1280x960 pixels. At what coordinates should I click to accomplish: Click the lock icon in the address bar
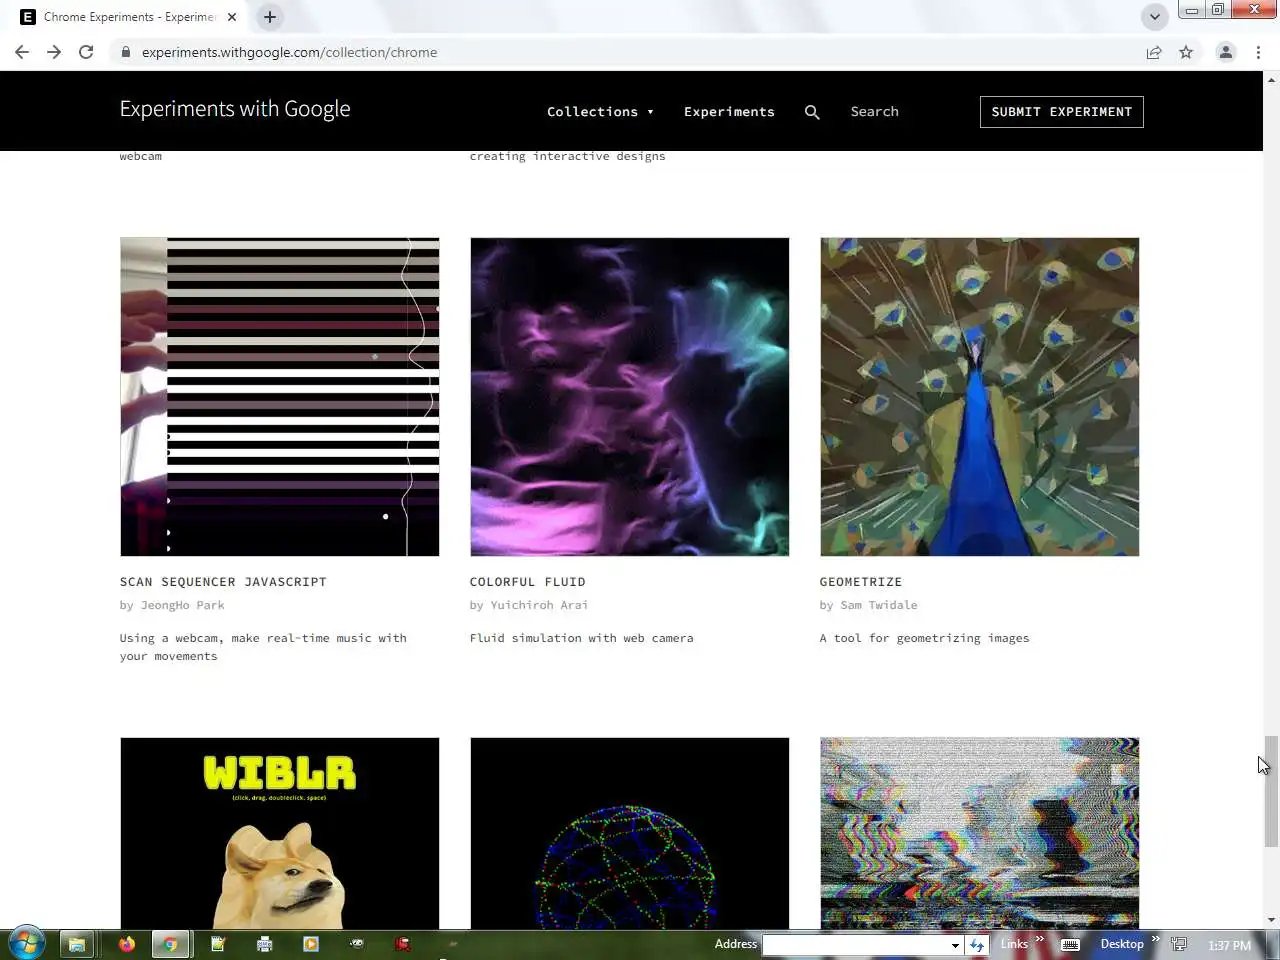(126, 52)
